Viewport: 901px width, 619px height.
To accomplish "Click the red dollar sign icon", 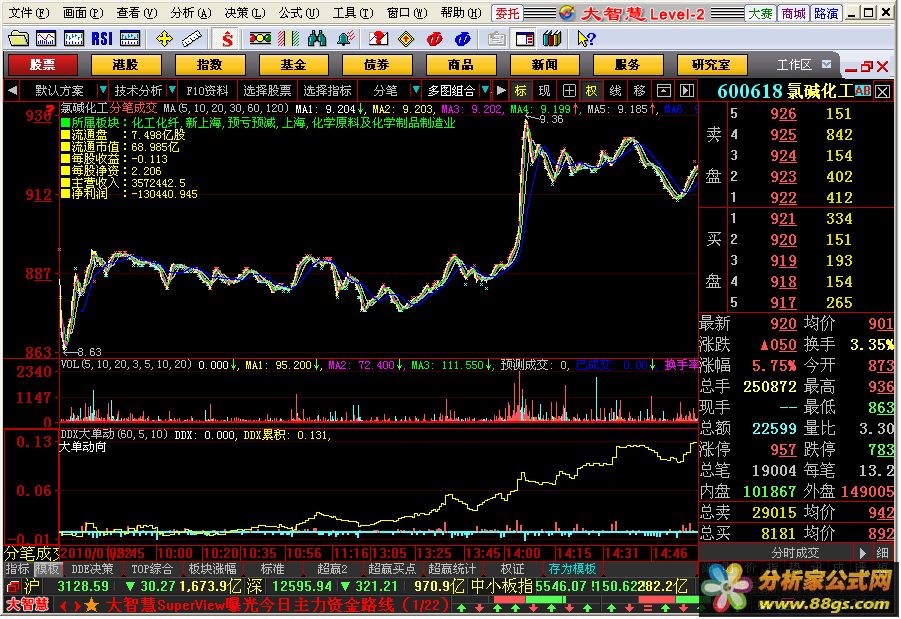I will (228, 39).
